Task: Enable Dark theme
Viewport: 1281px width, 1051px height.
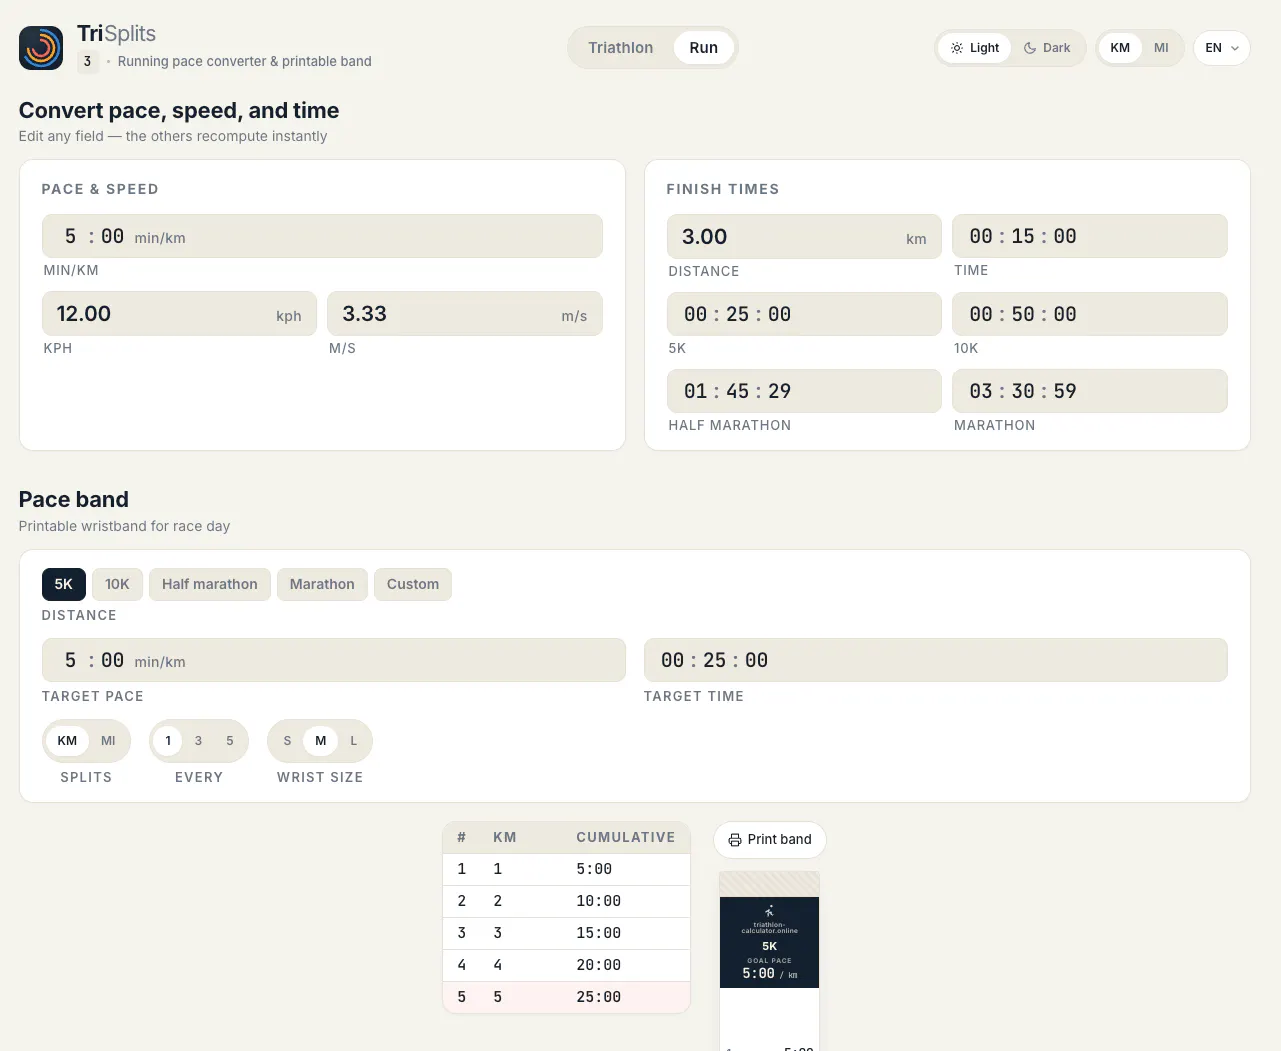Action: point(1047,48)
